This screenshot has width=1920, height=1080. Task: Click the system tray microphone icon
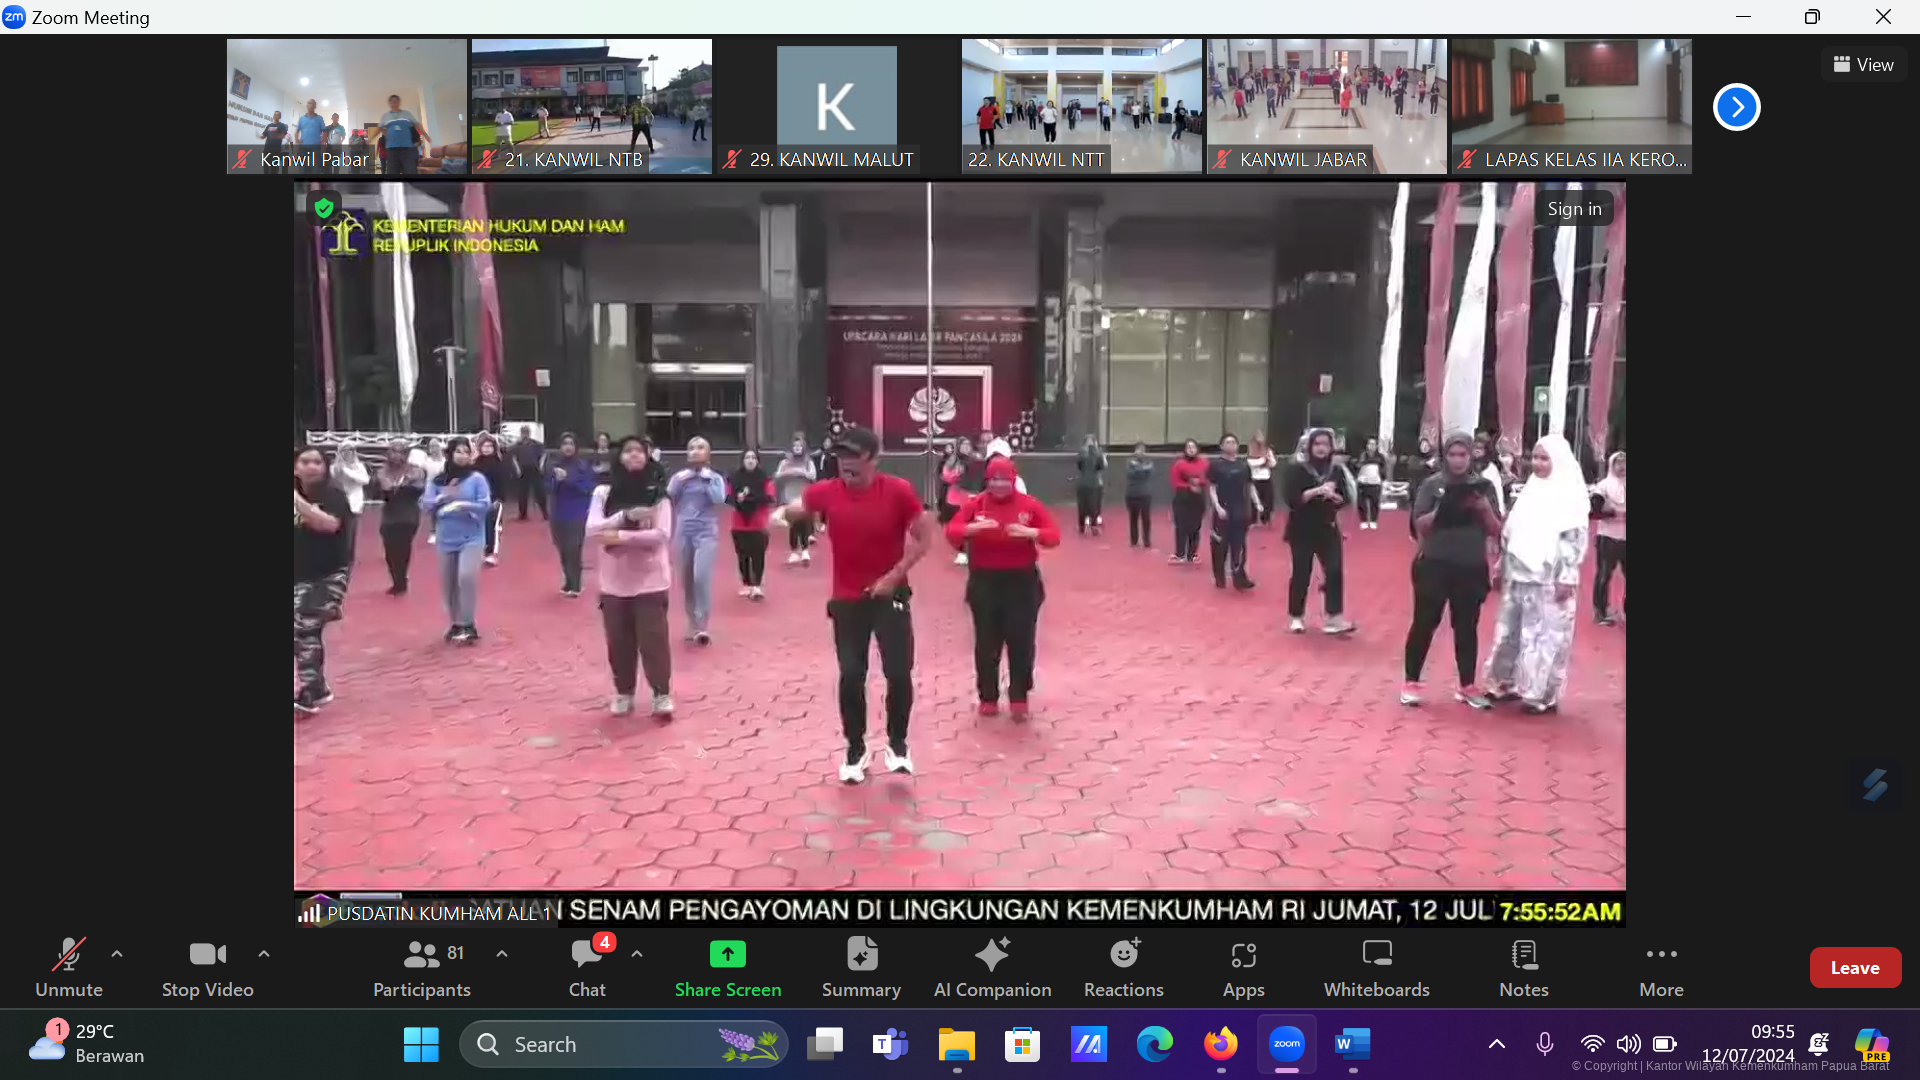tap(1545, 1045)
